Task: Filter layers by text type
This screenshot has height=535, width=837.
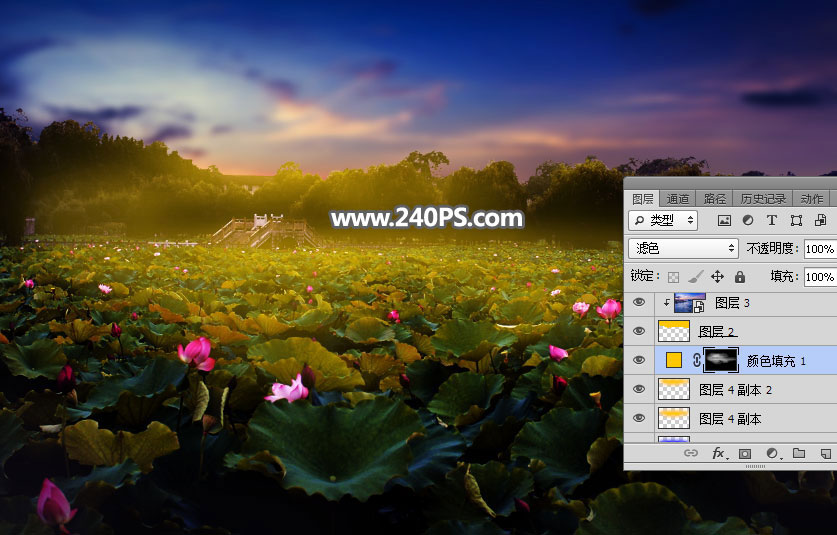Action: pos(771,221)
